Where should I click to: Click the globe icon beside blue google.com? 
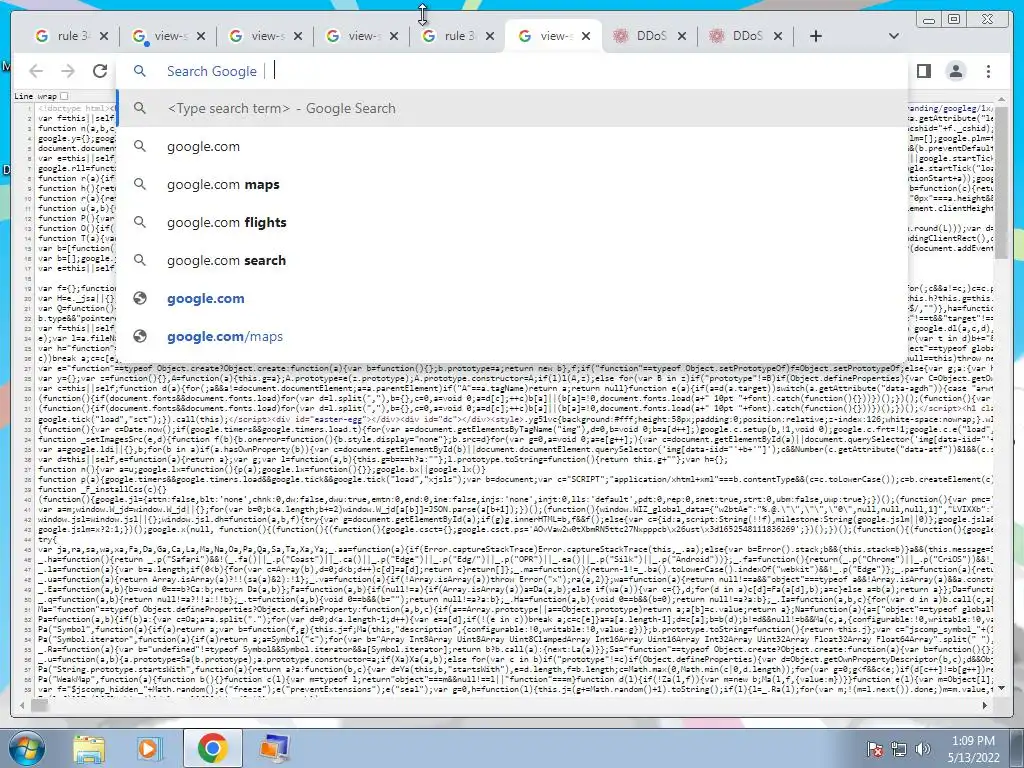click(x=140, y=298)
